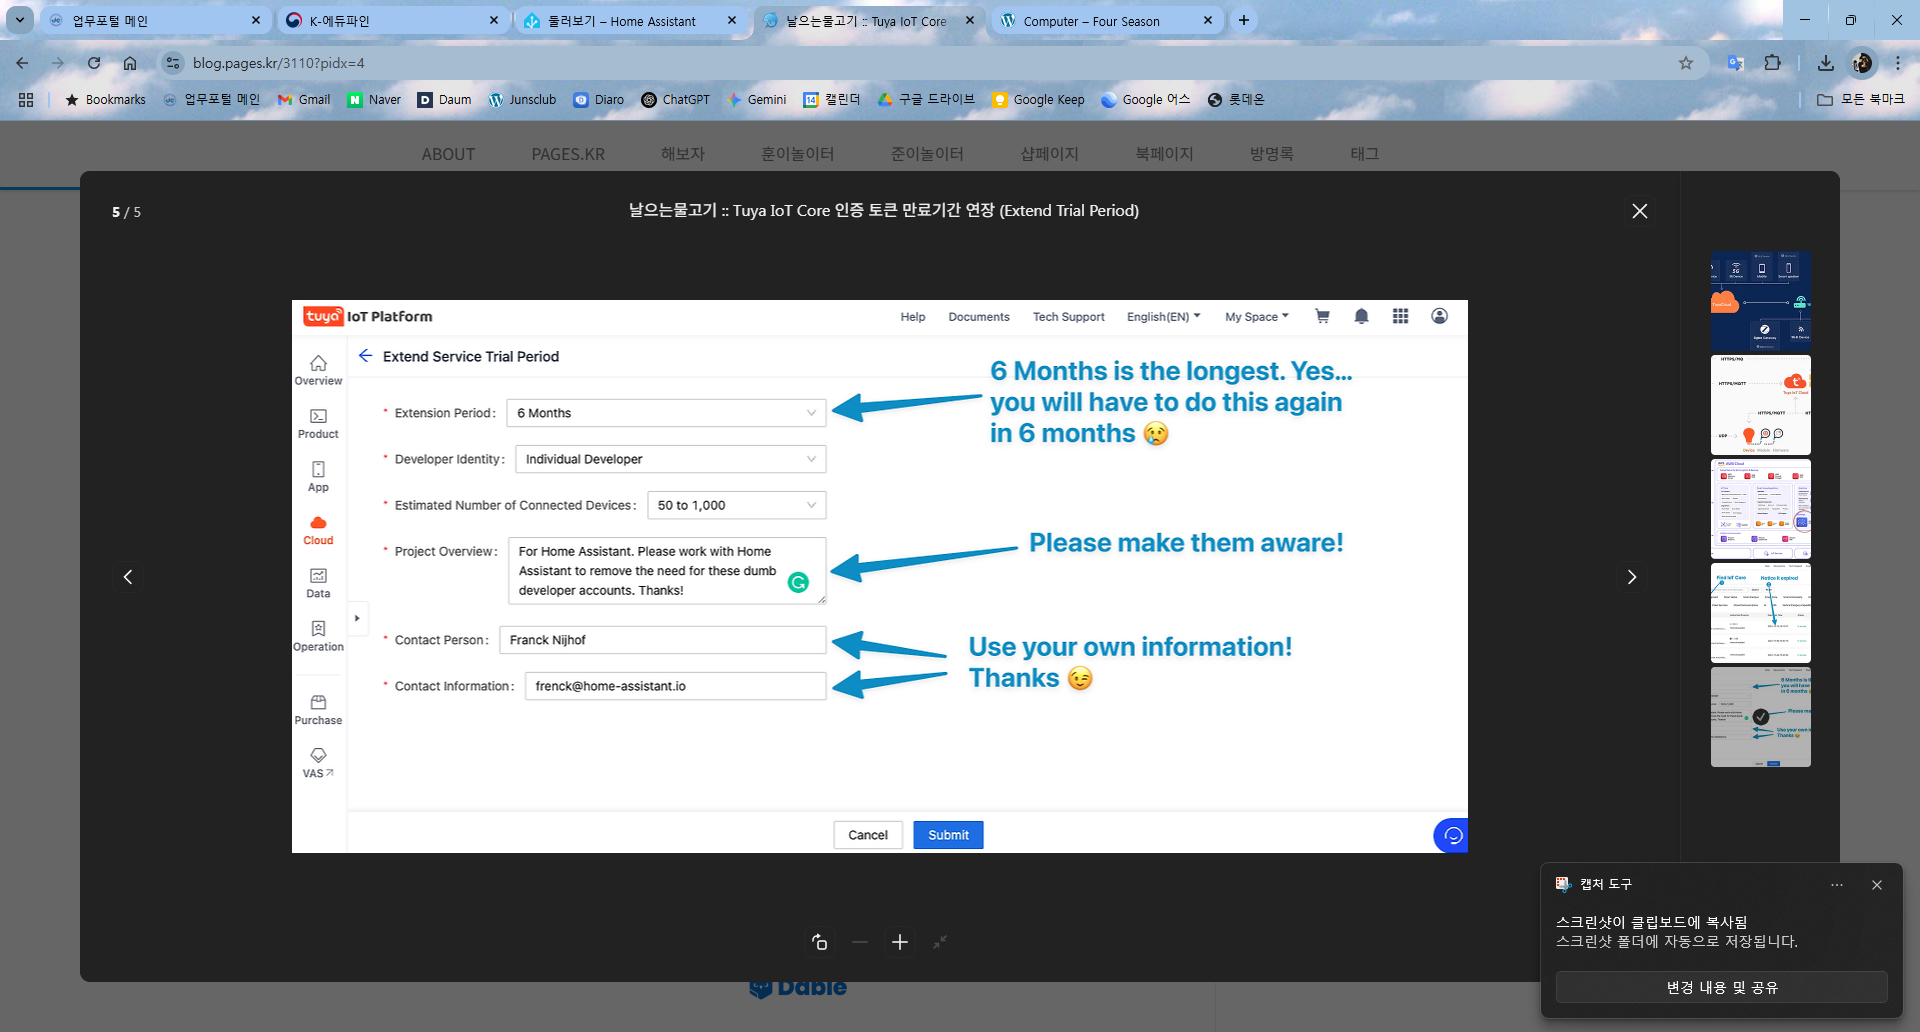This screenshot has height=1032, width=1920.
Task: Open the Chrome extensions puzzle icon
Action: coord(1772,63)
